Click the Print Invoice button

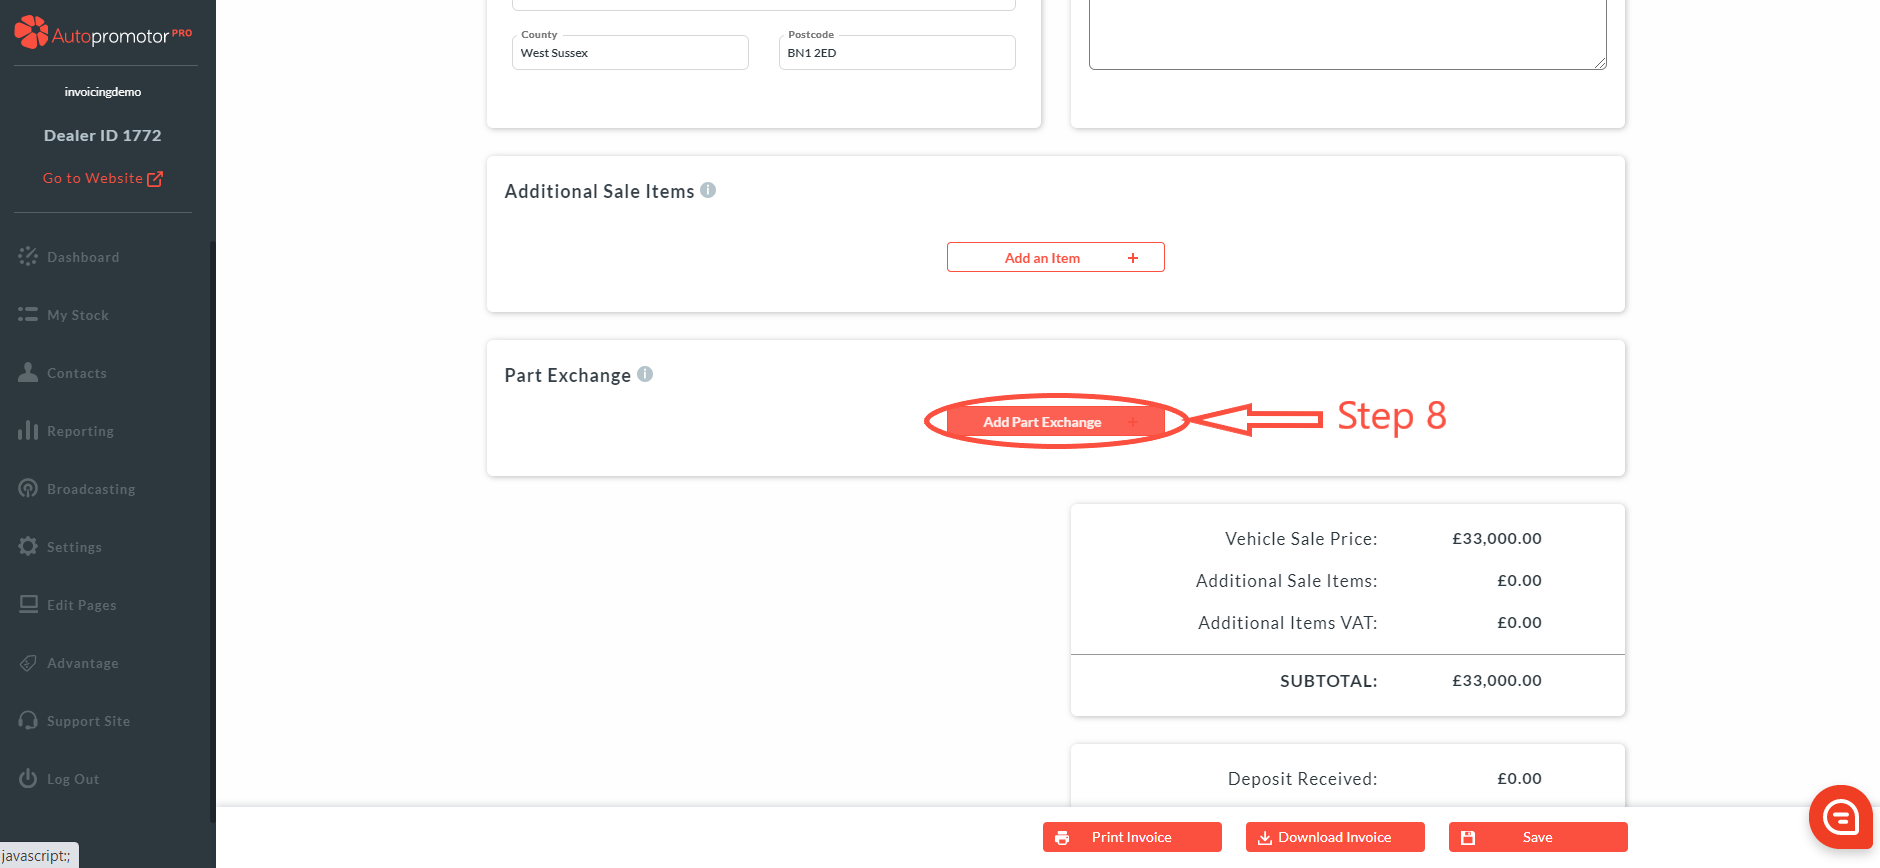1131,837
